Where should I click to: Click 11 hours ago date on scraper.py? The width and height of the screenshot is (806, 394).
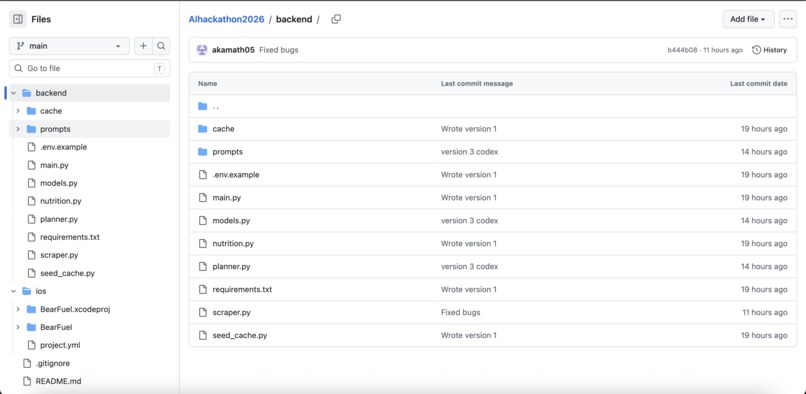point(764,313)
